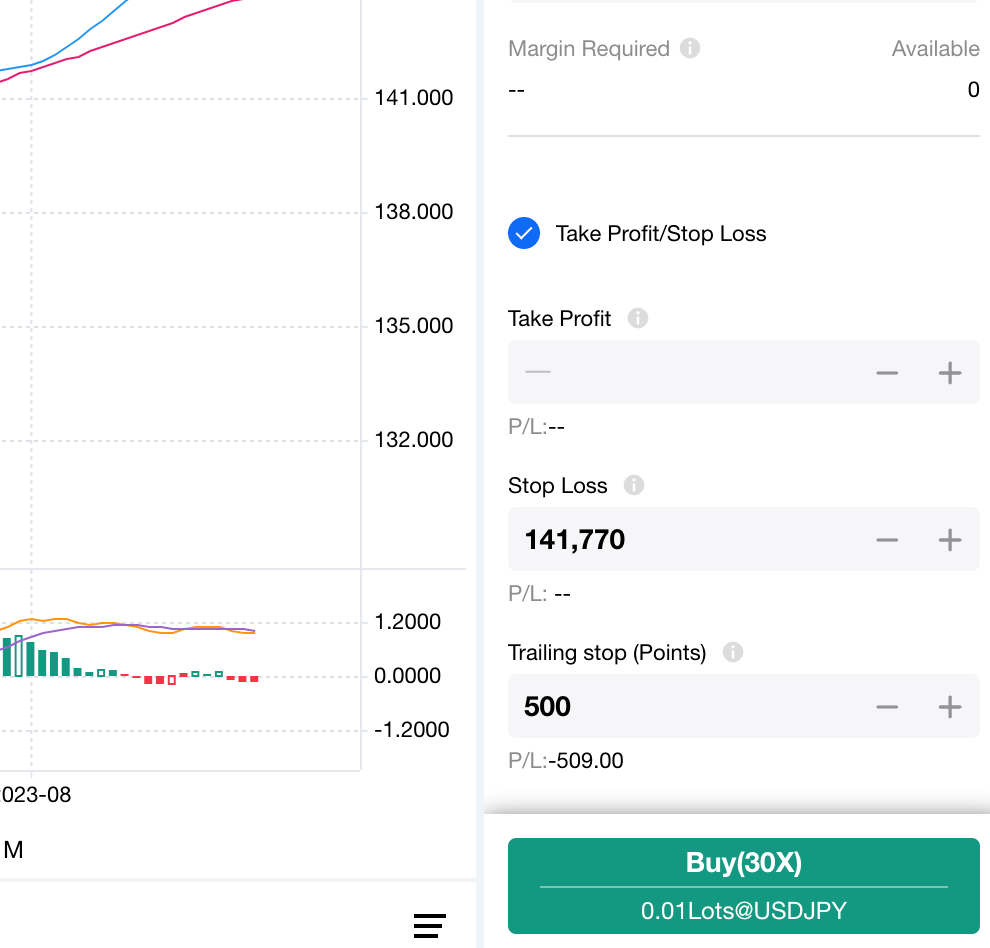Focus the empty Take Profit input field
Screen dimensions: 990x948
tap(680, 373)
